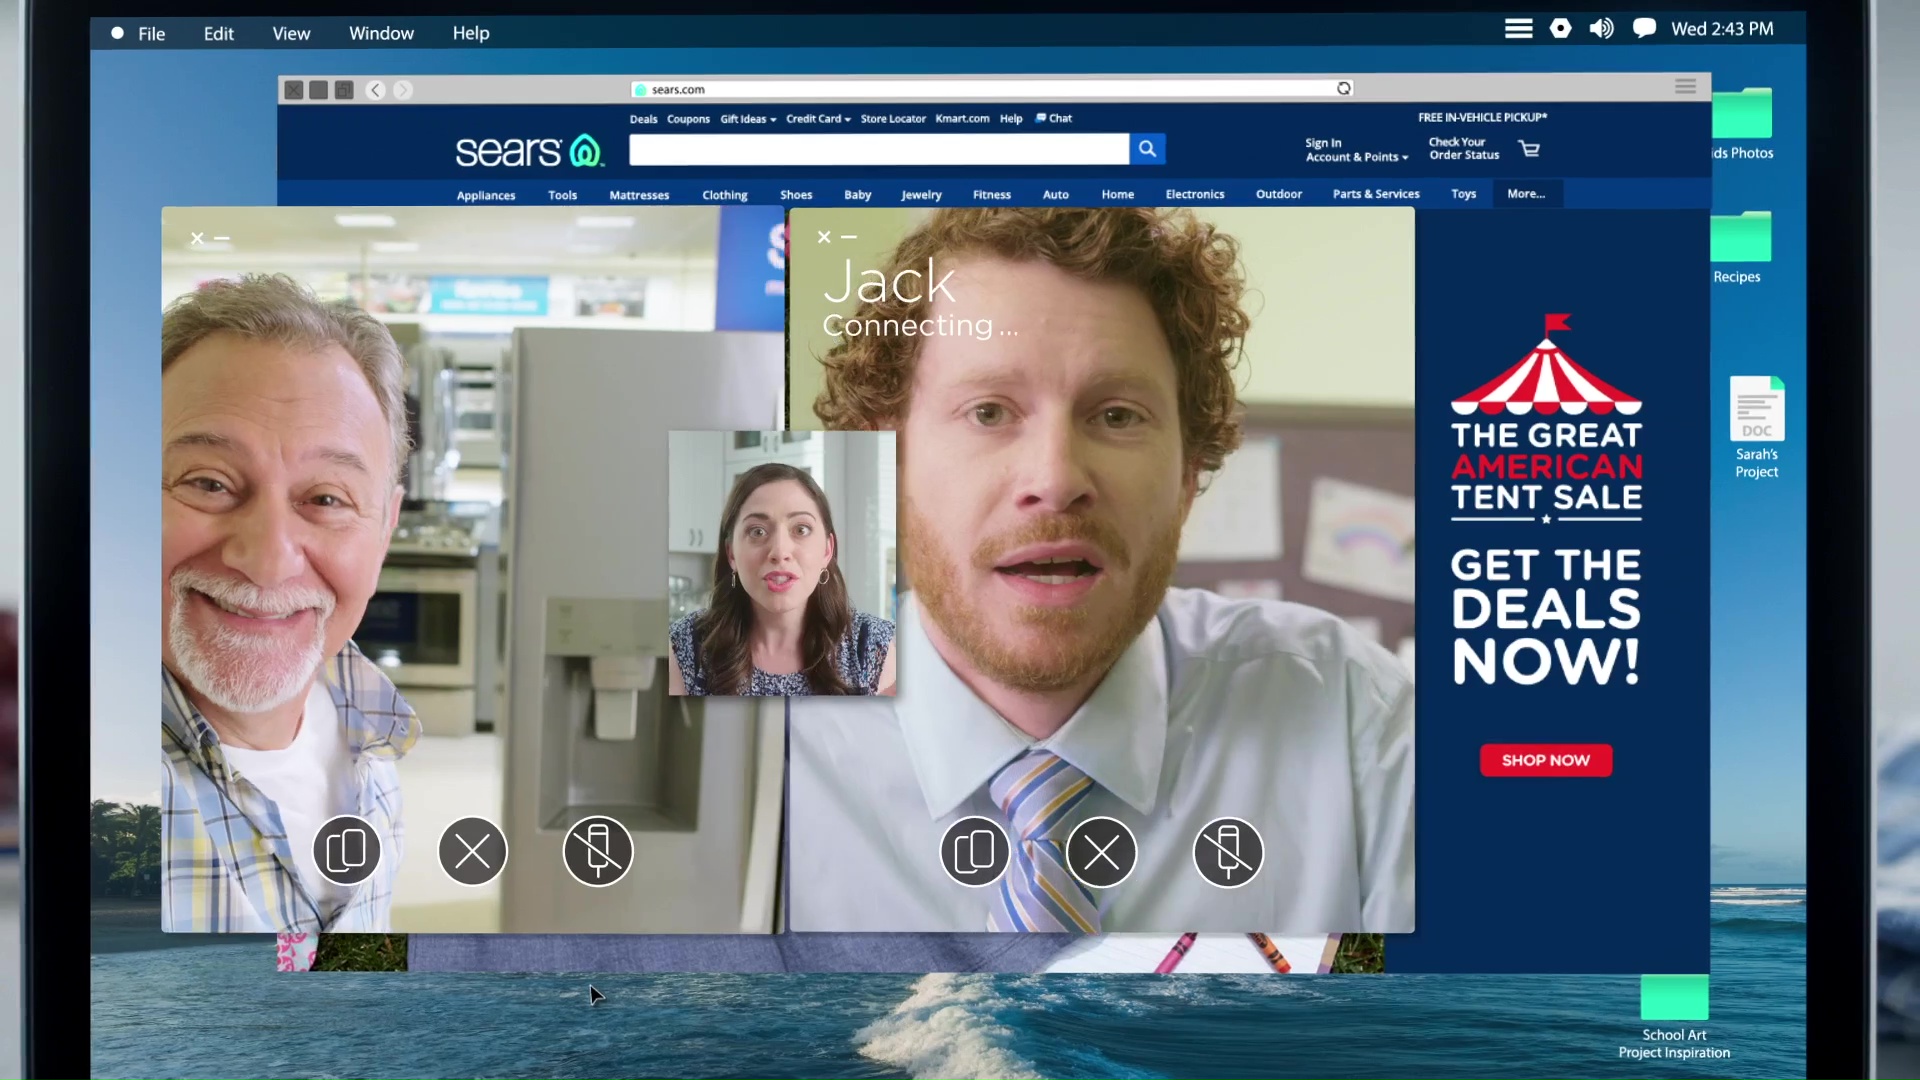1920x1080 pixels.
Task: Expand the Credit Card dropdown
Action: 818,119
